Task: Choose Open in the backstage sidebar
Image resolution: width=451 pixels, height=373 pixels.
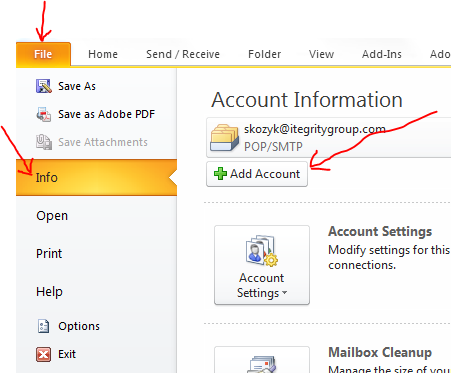Action: pos(52,216)
